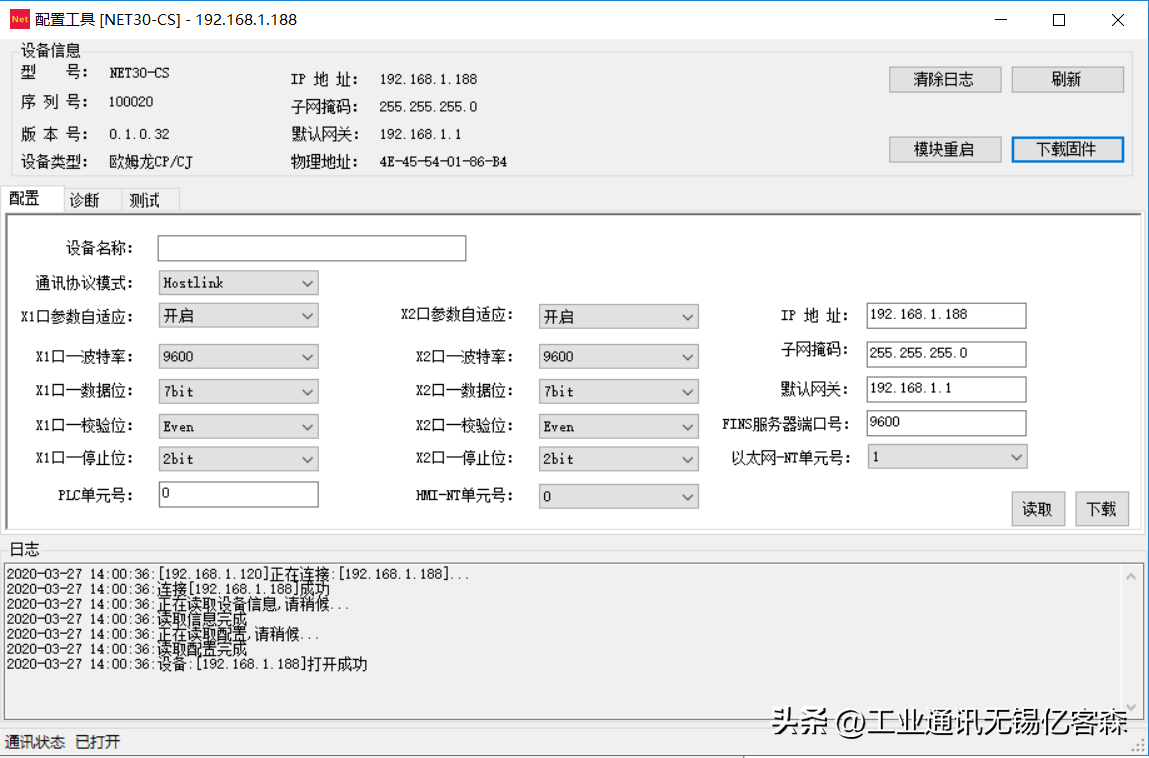This screenshot has width=1149, height=758.
Task: Expand the X1口一校验位 Even dropdown
Action: [238, 427]
